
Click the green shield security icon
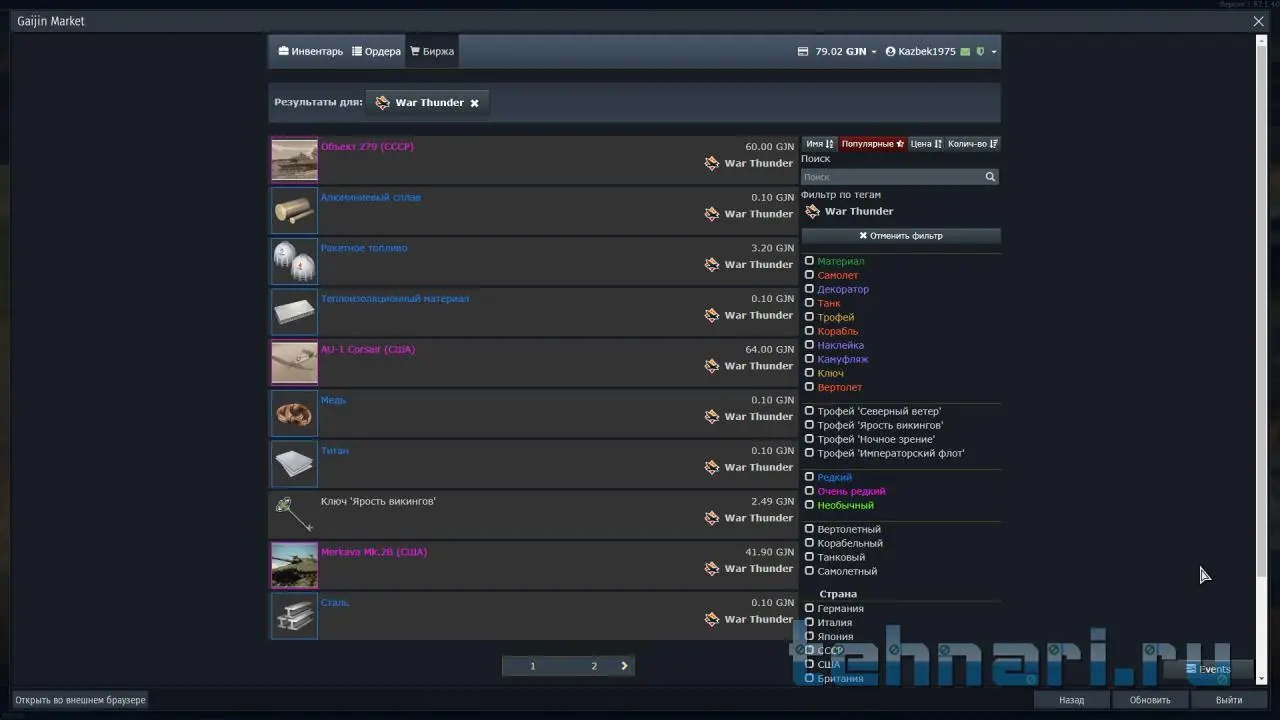point(980,51)
